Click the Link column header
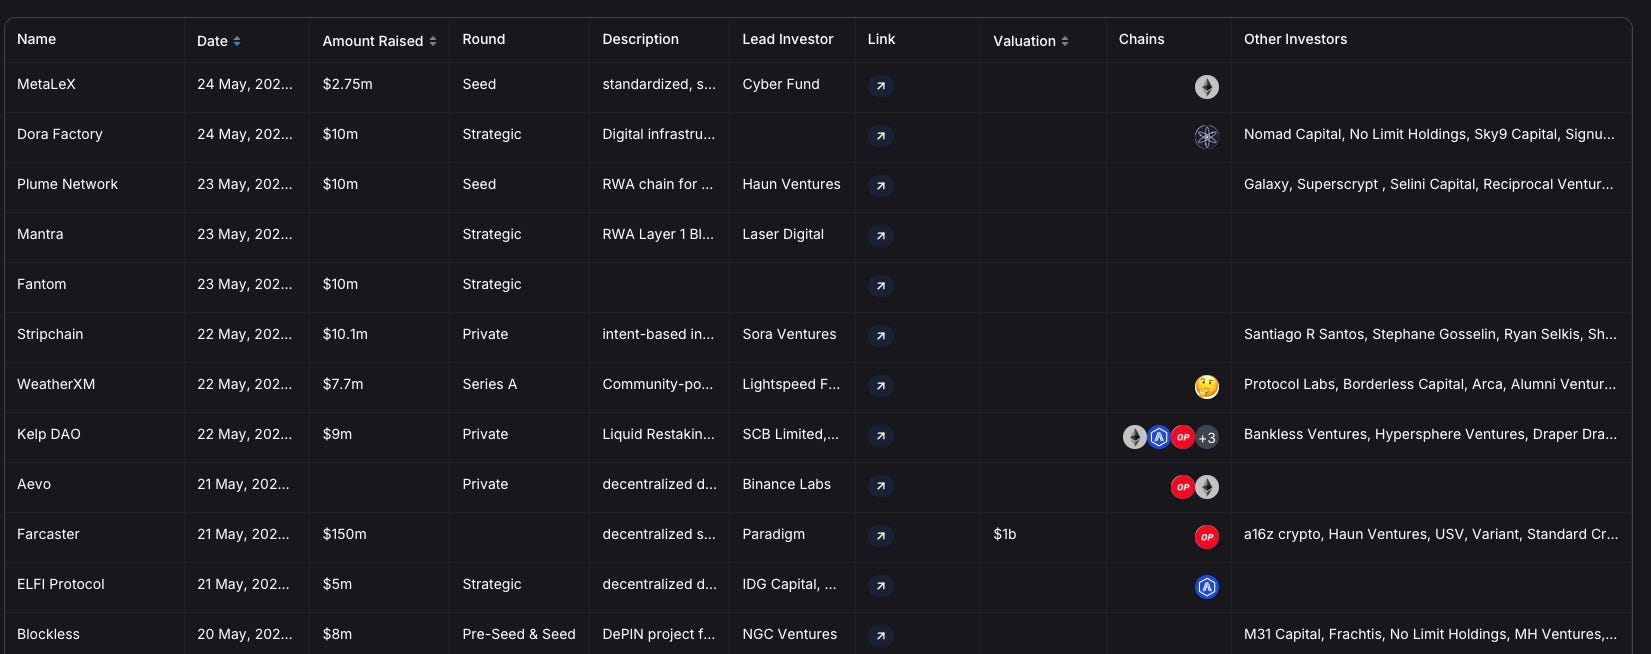Viewport: 1651px width, 654px height. point(881,39)
